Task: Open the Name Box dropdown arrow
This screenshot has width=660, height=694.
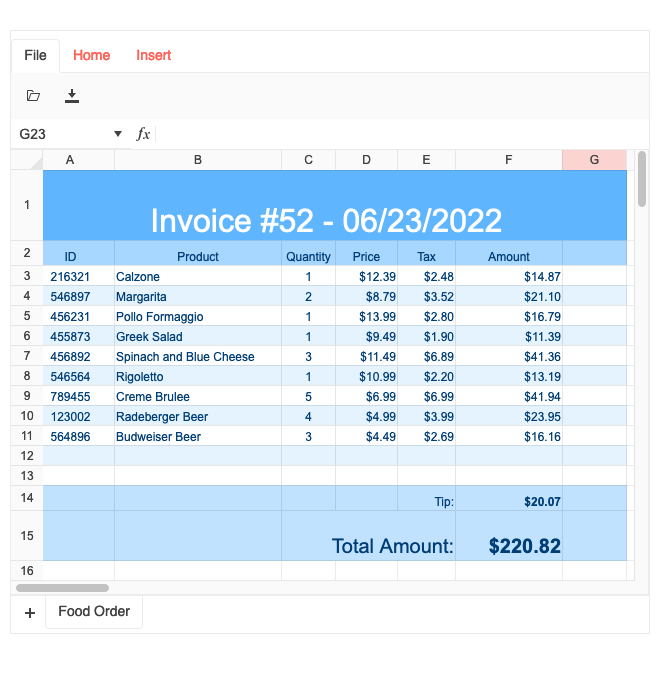Action: [118, 134]
